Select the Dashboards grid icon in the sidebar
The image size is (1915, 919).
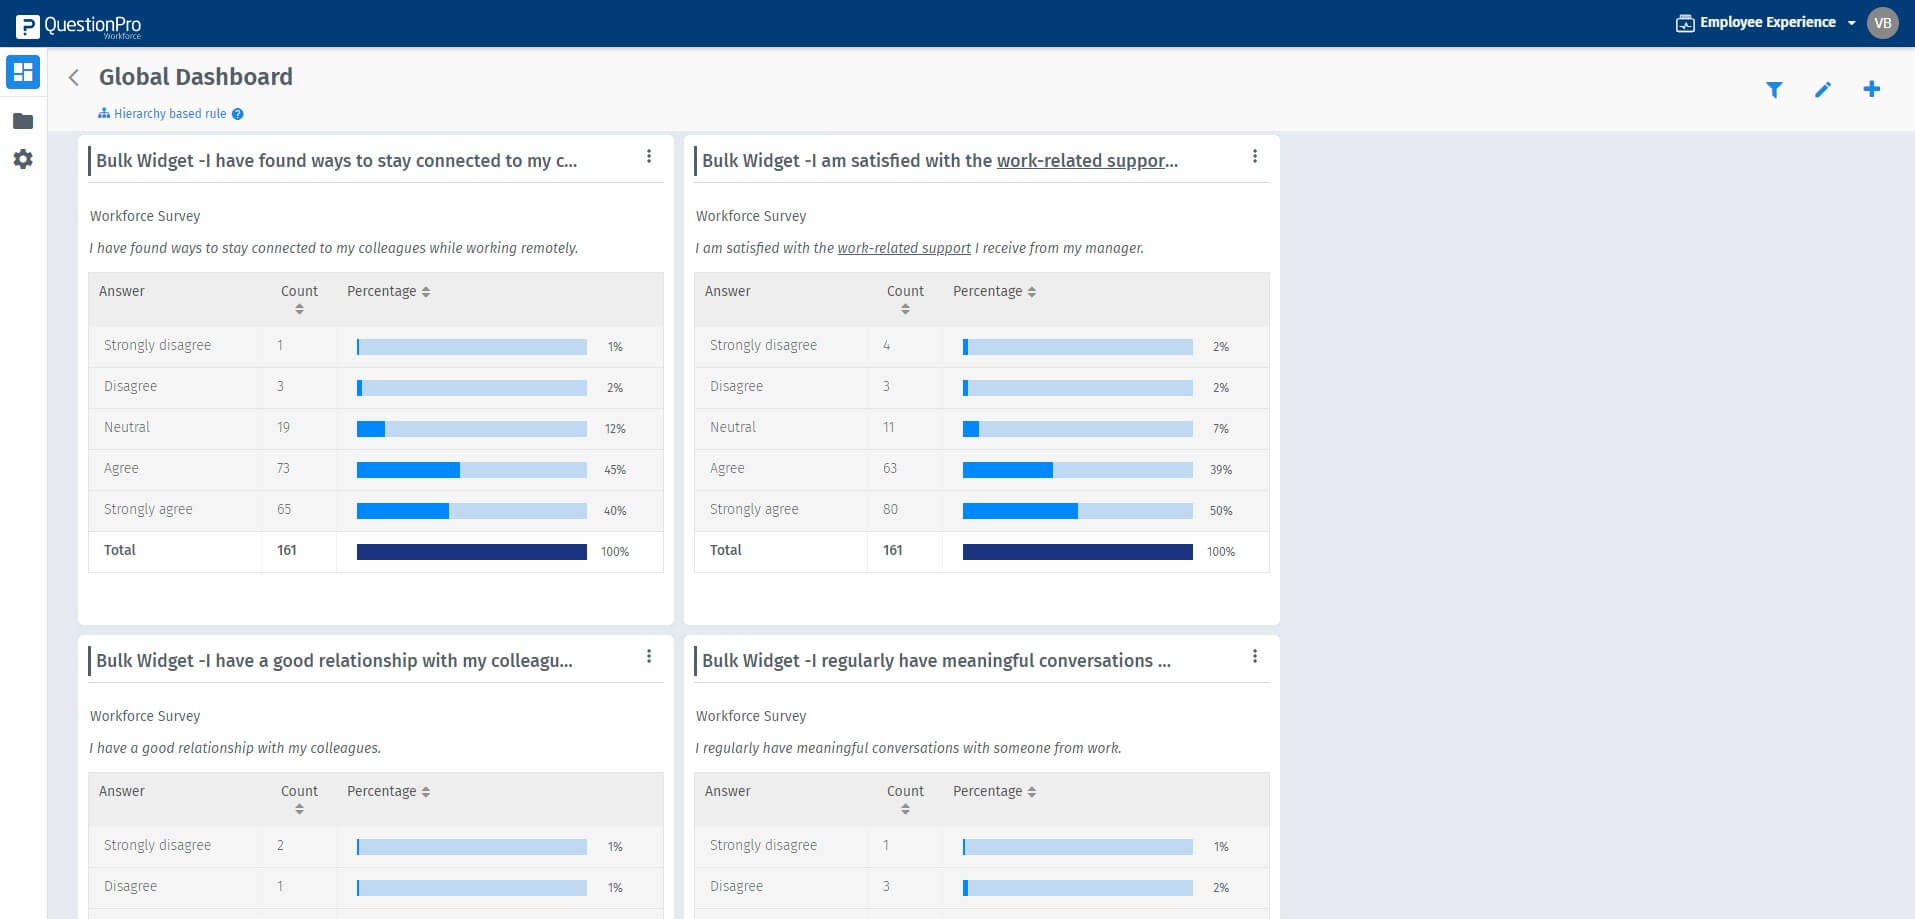click(x=22, y=72)
